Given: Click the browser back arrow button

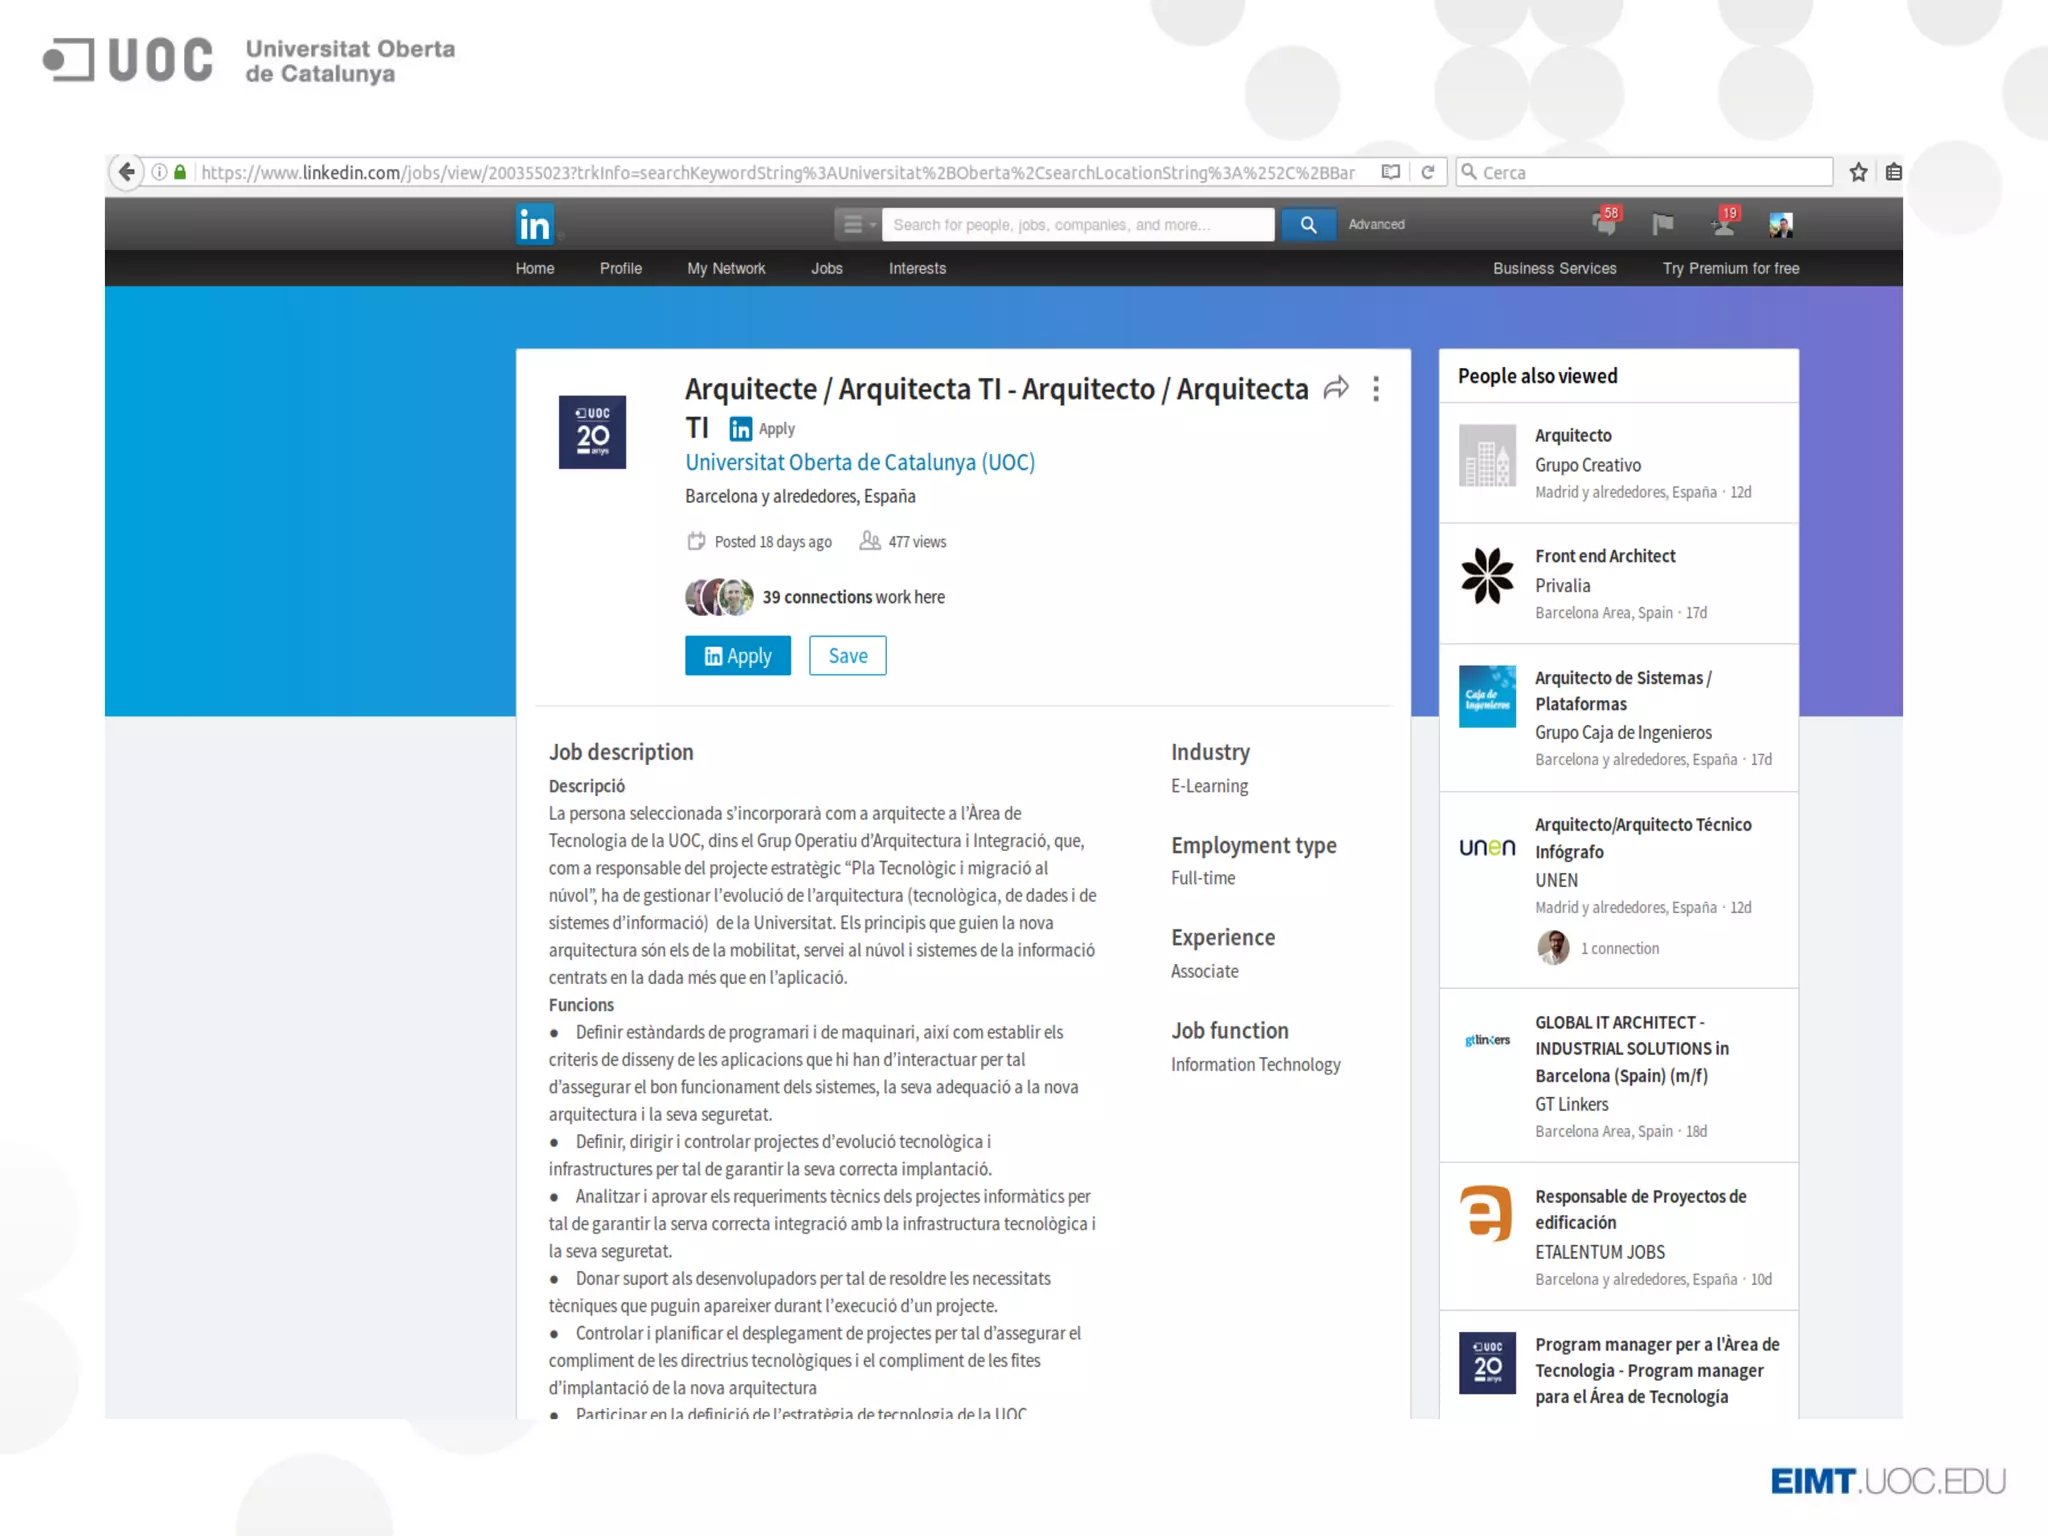Looking at the screenshot, I should coord(126,172).
